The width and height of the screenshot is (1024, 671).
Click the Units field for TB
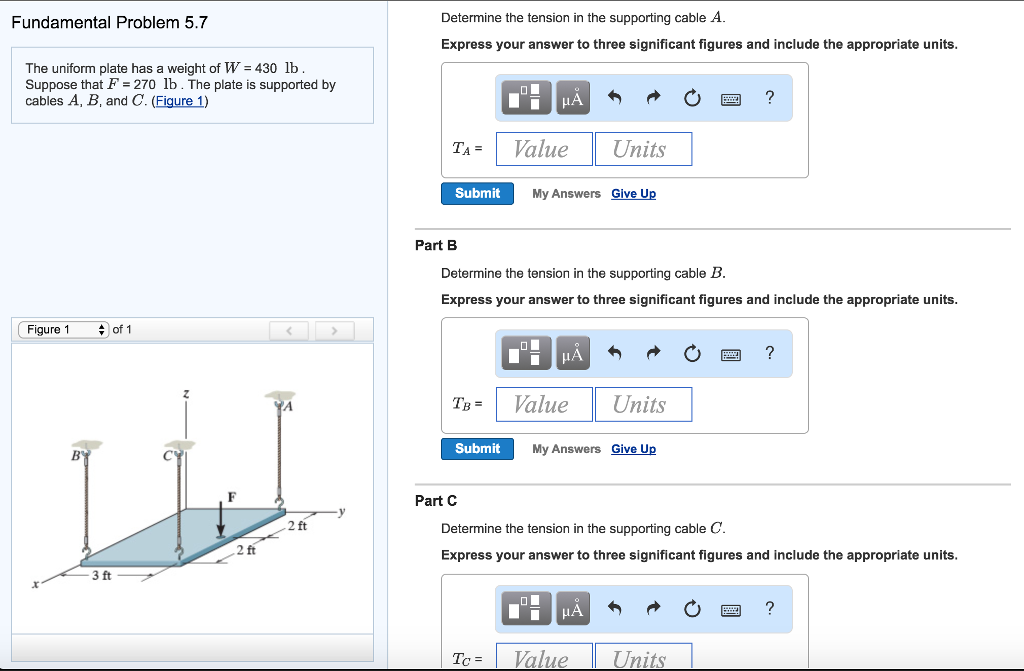[643, 404]
